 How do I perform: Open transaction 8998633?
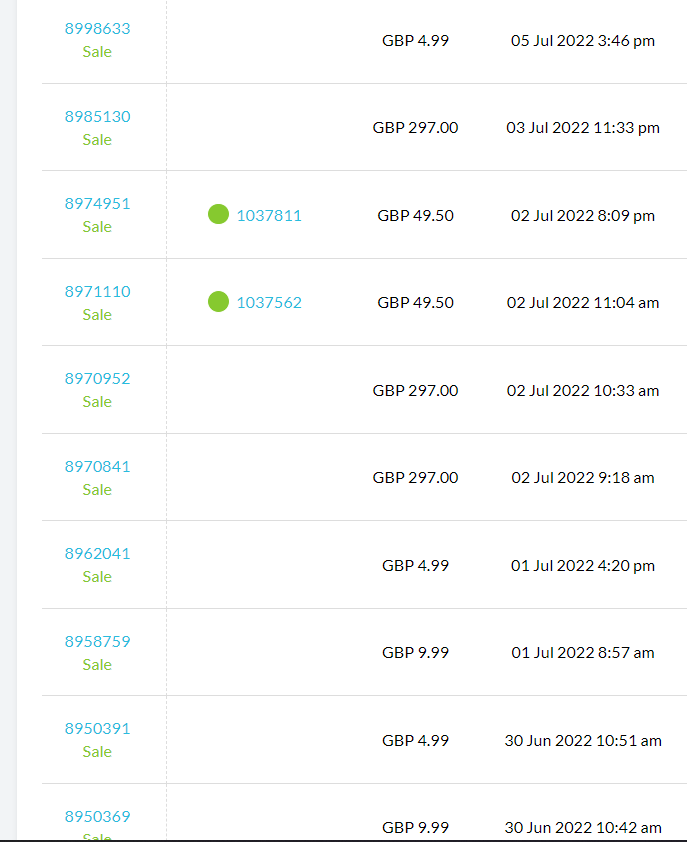pyautogui.click(x=97, y=29)
